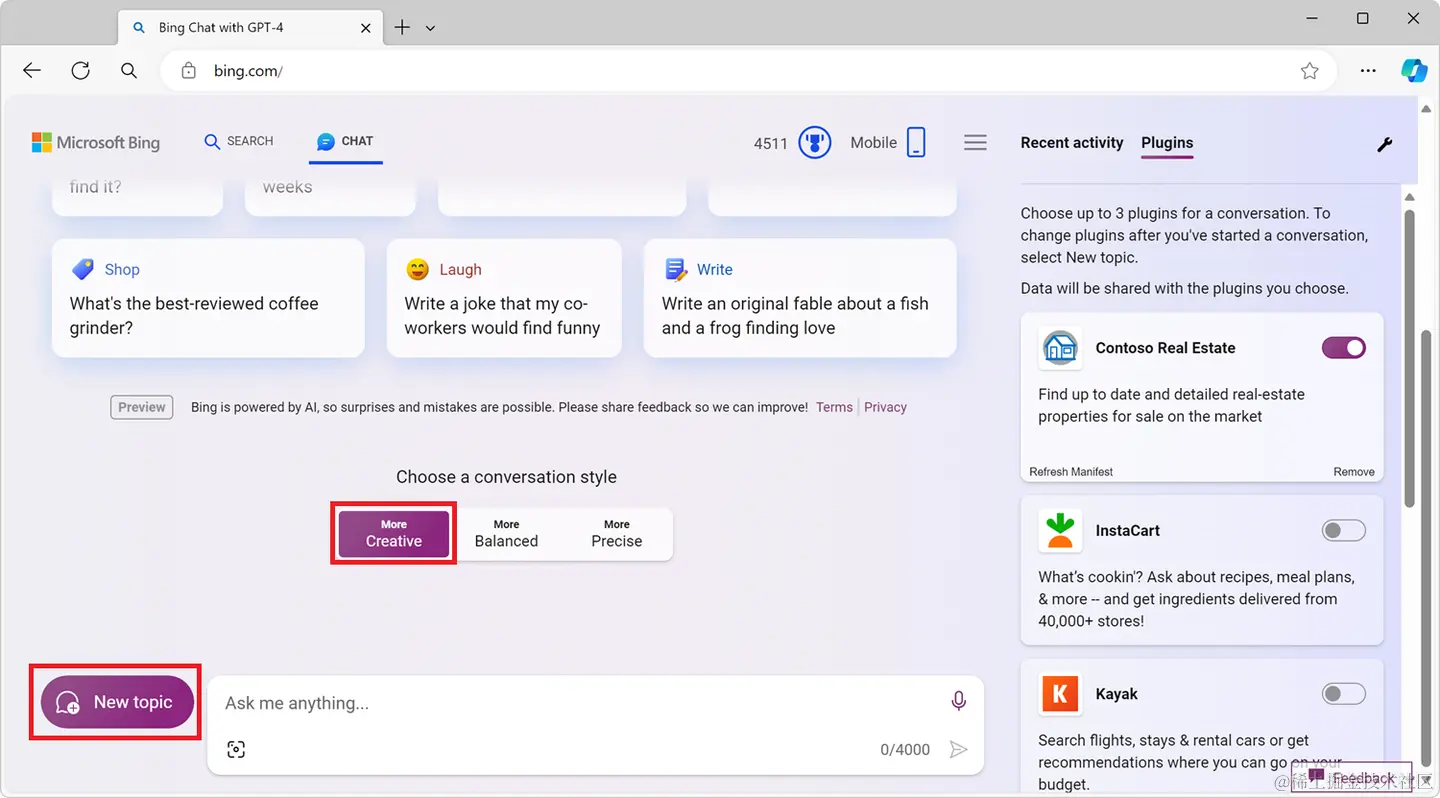Open the Copilot sidebar icon
This screenshot has width=1440, height=798.
click(1414, 71)
